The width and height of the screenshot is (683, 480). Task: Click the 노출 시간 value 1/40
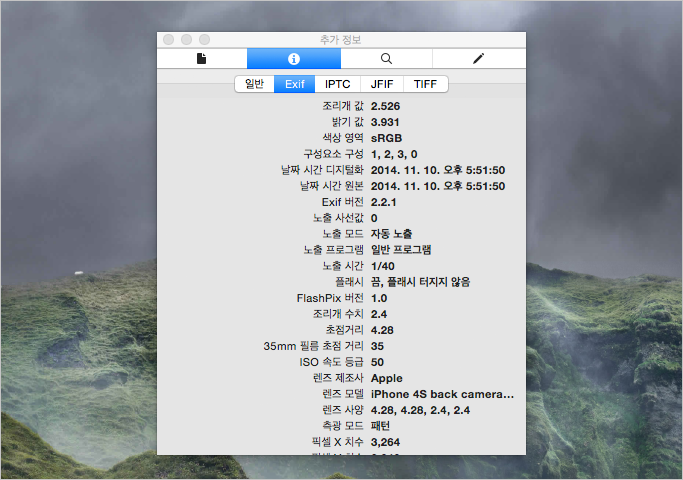tap(382, 266)
